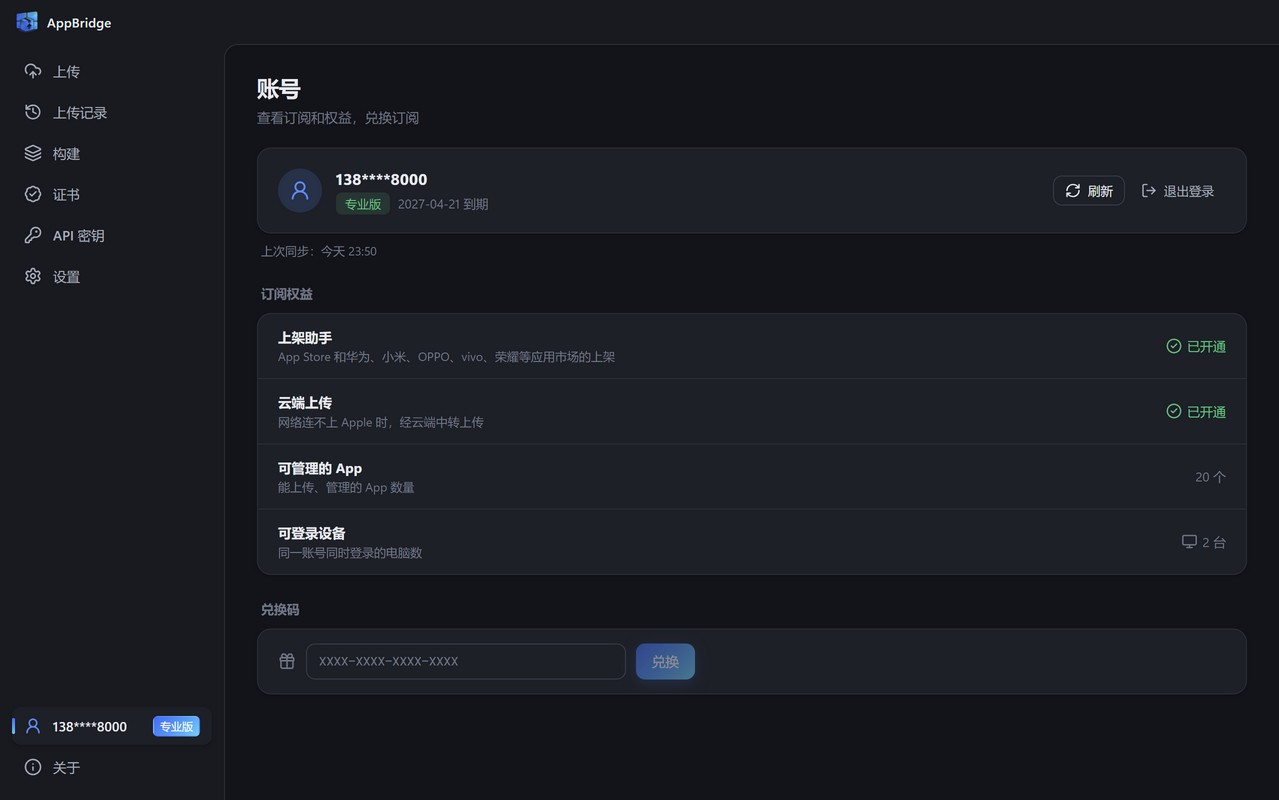The width and height of the screenshot is (1279, 800).
Task: Open the 证书 section
Action: 112,194
